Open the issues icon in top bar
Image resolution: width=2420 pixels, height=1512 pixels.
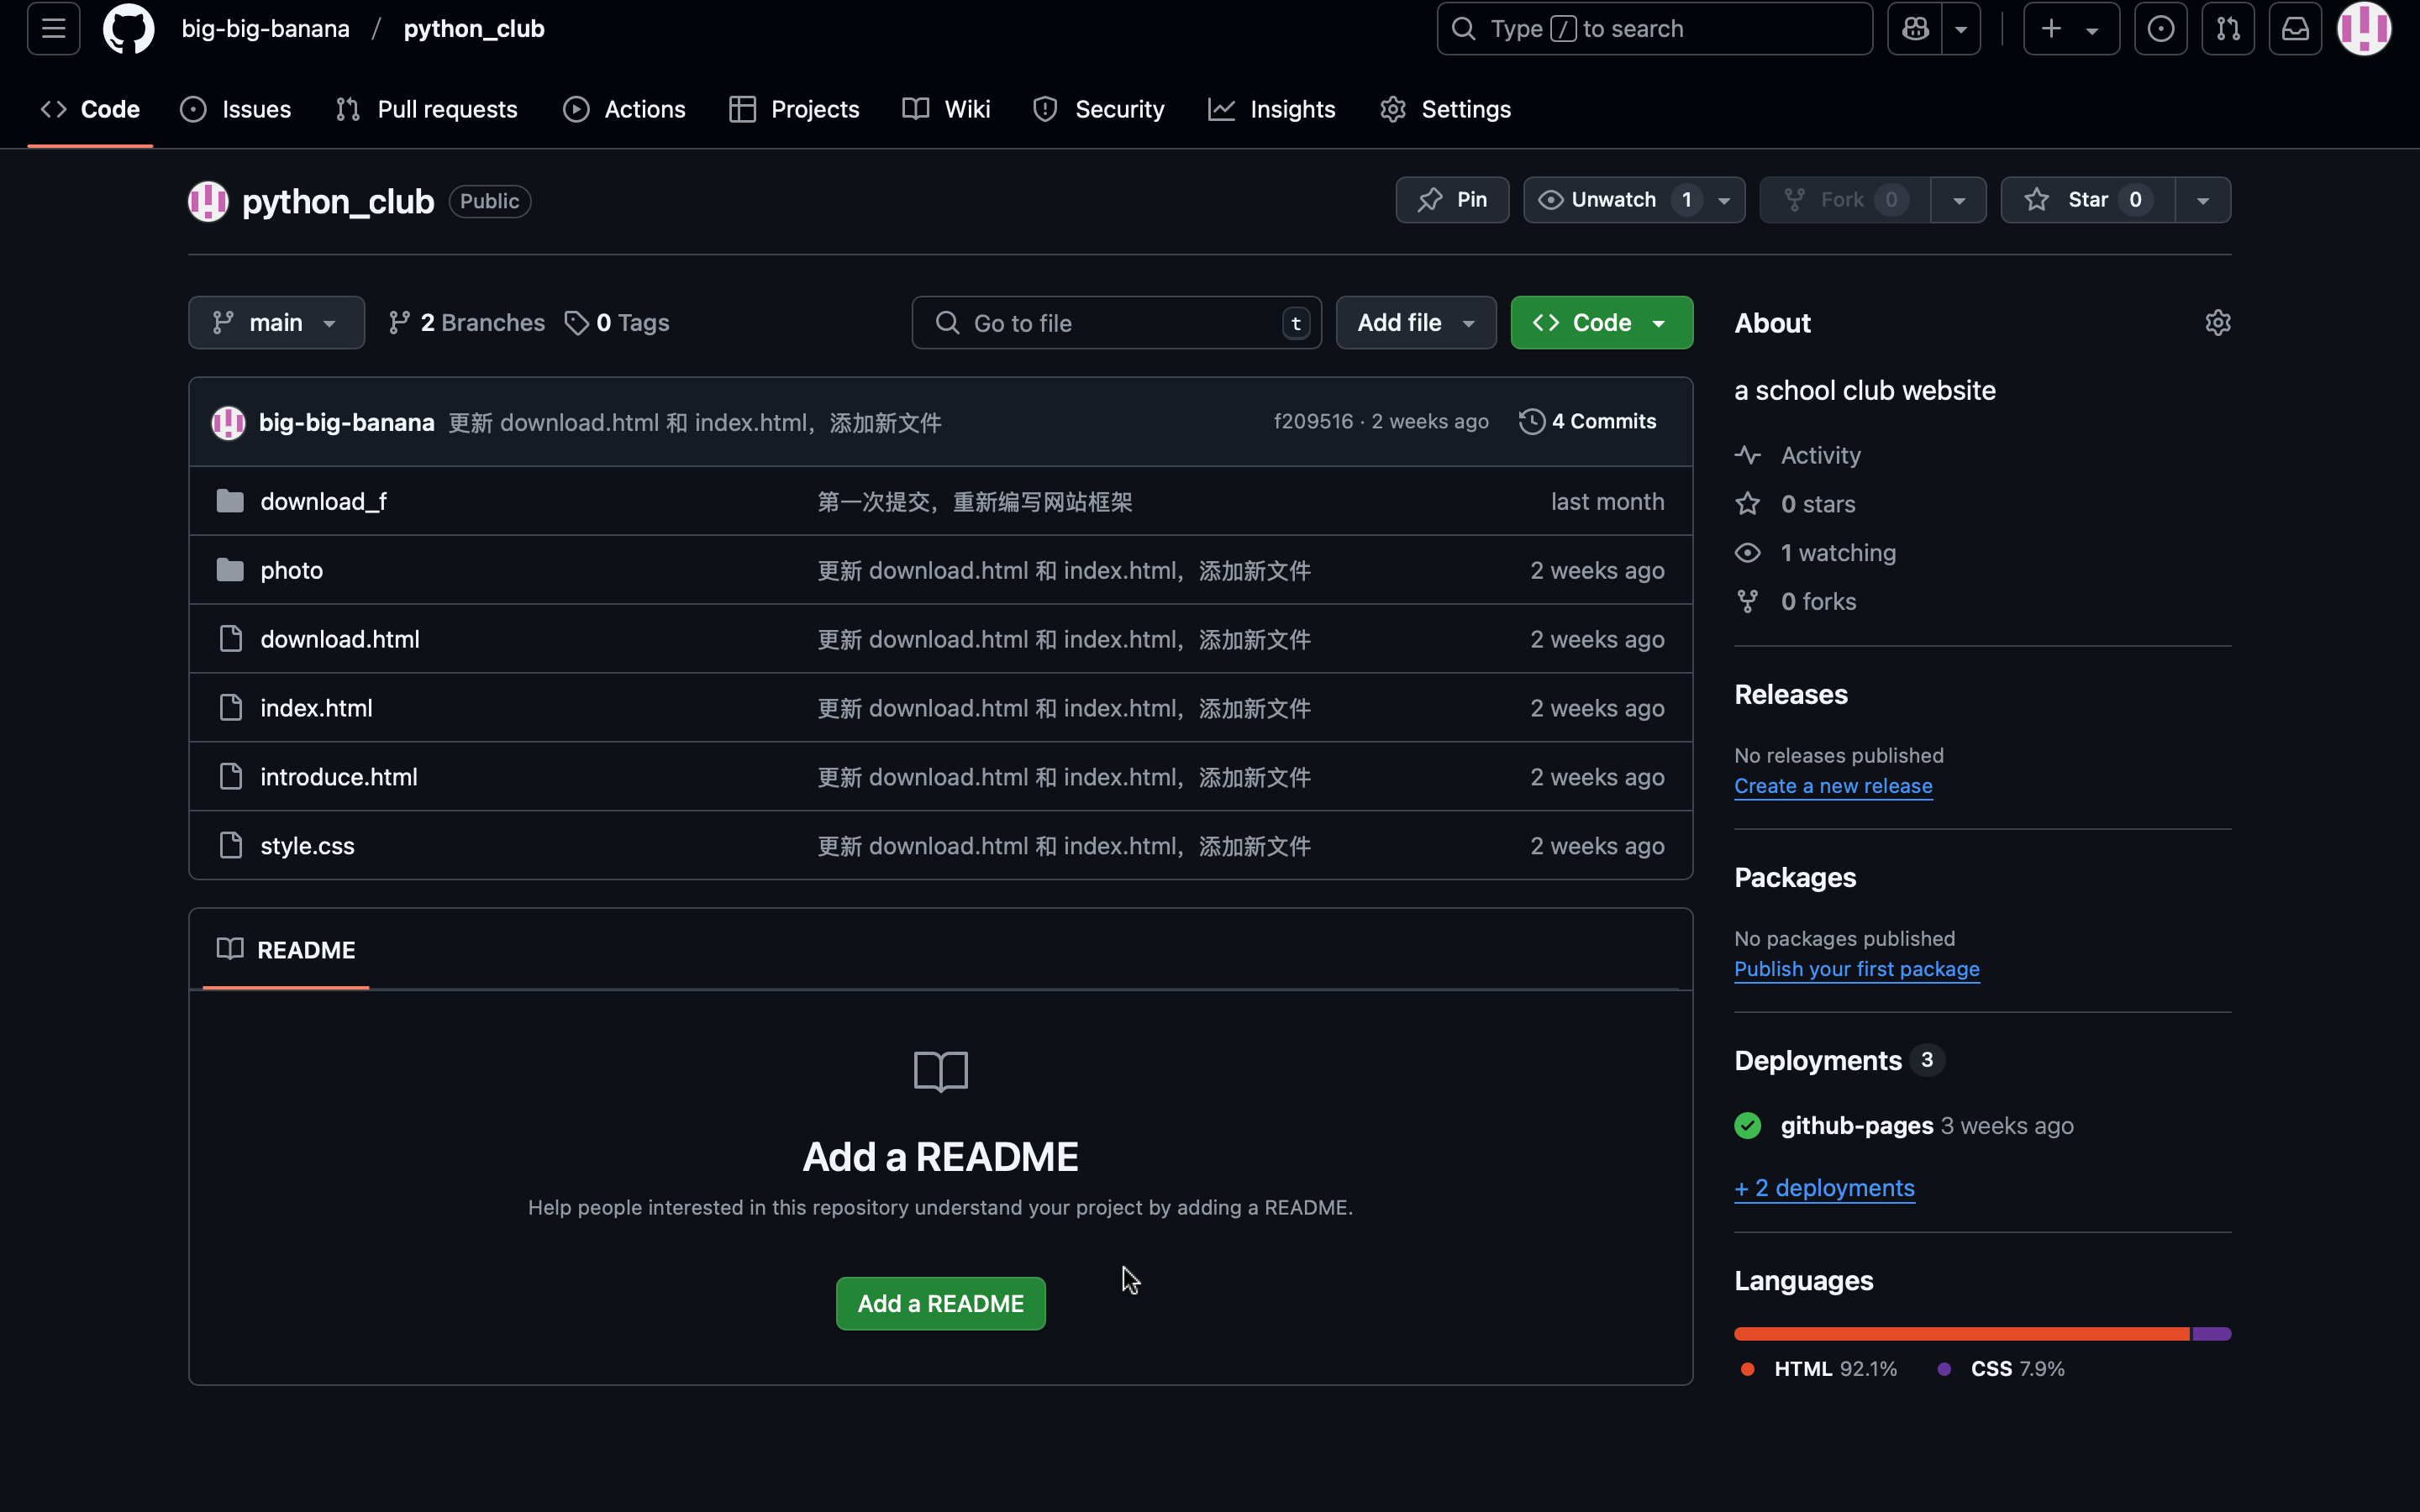[2160, 28]
